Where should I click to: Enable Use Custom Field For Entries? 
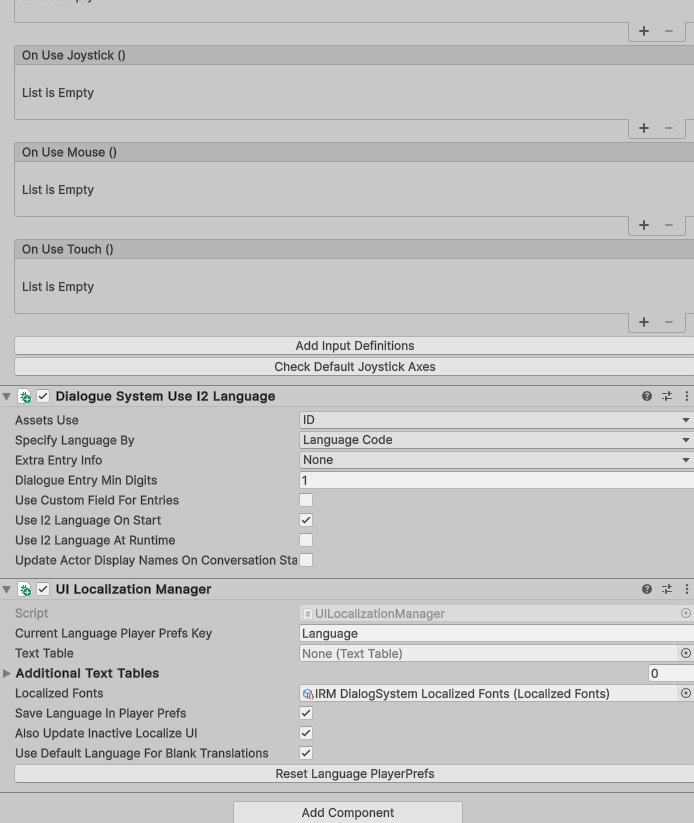pos(306,500)
